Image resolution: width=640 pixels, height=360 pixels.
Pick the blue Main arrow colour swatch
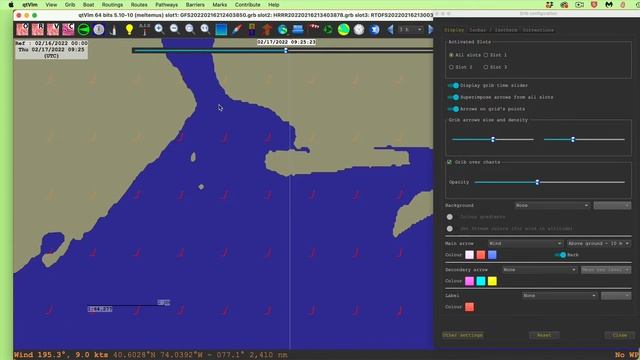492,255
